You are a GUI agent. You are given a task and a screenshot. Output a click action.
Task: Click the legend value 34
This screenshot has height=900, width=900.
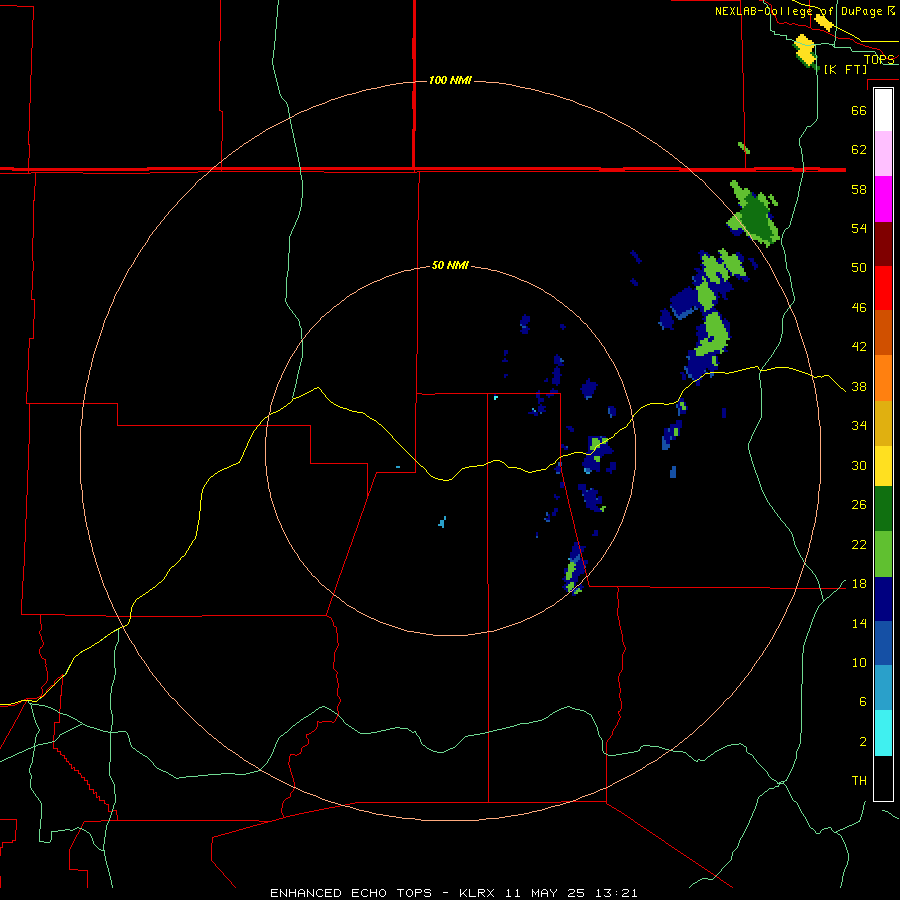point(859,426)
